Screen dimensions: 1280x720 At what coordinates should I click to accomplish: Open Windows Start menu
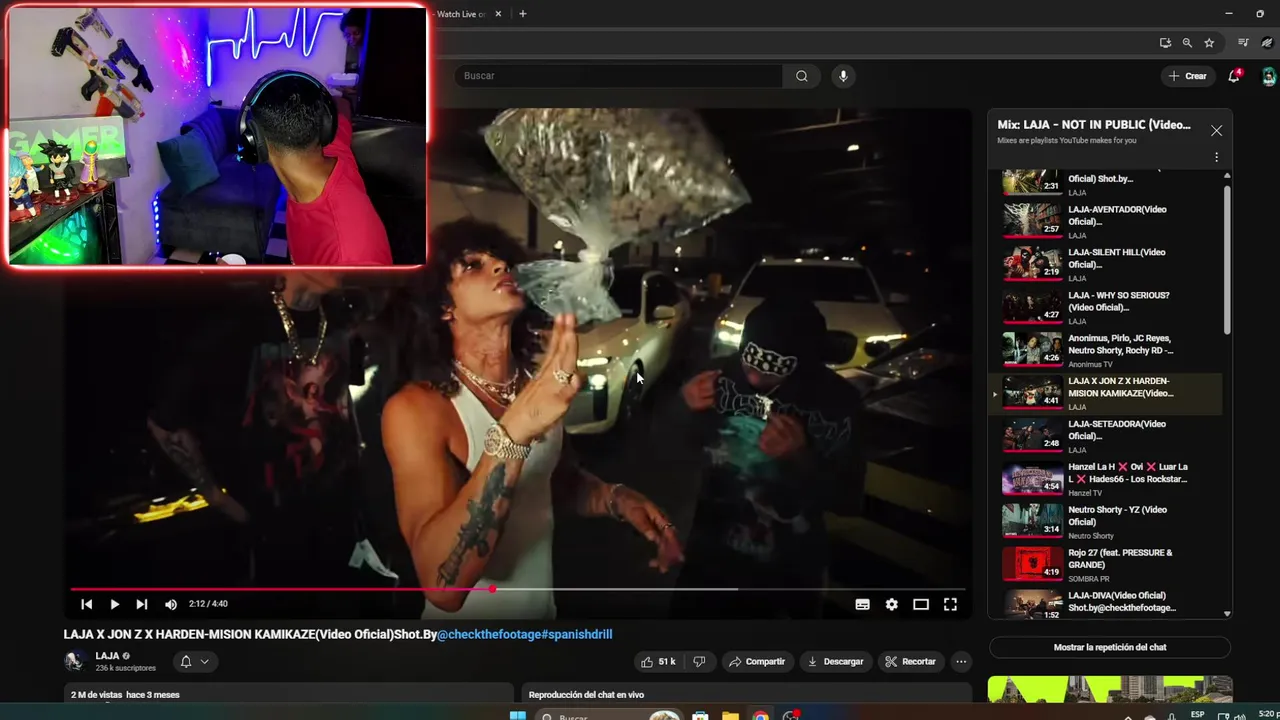(x=518, y=716)
